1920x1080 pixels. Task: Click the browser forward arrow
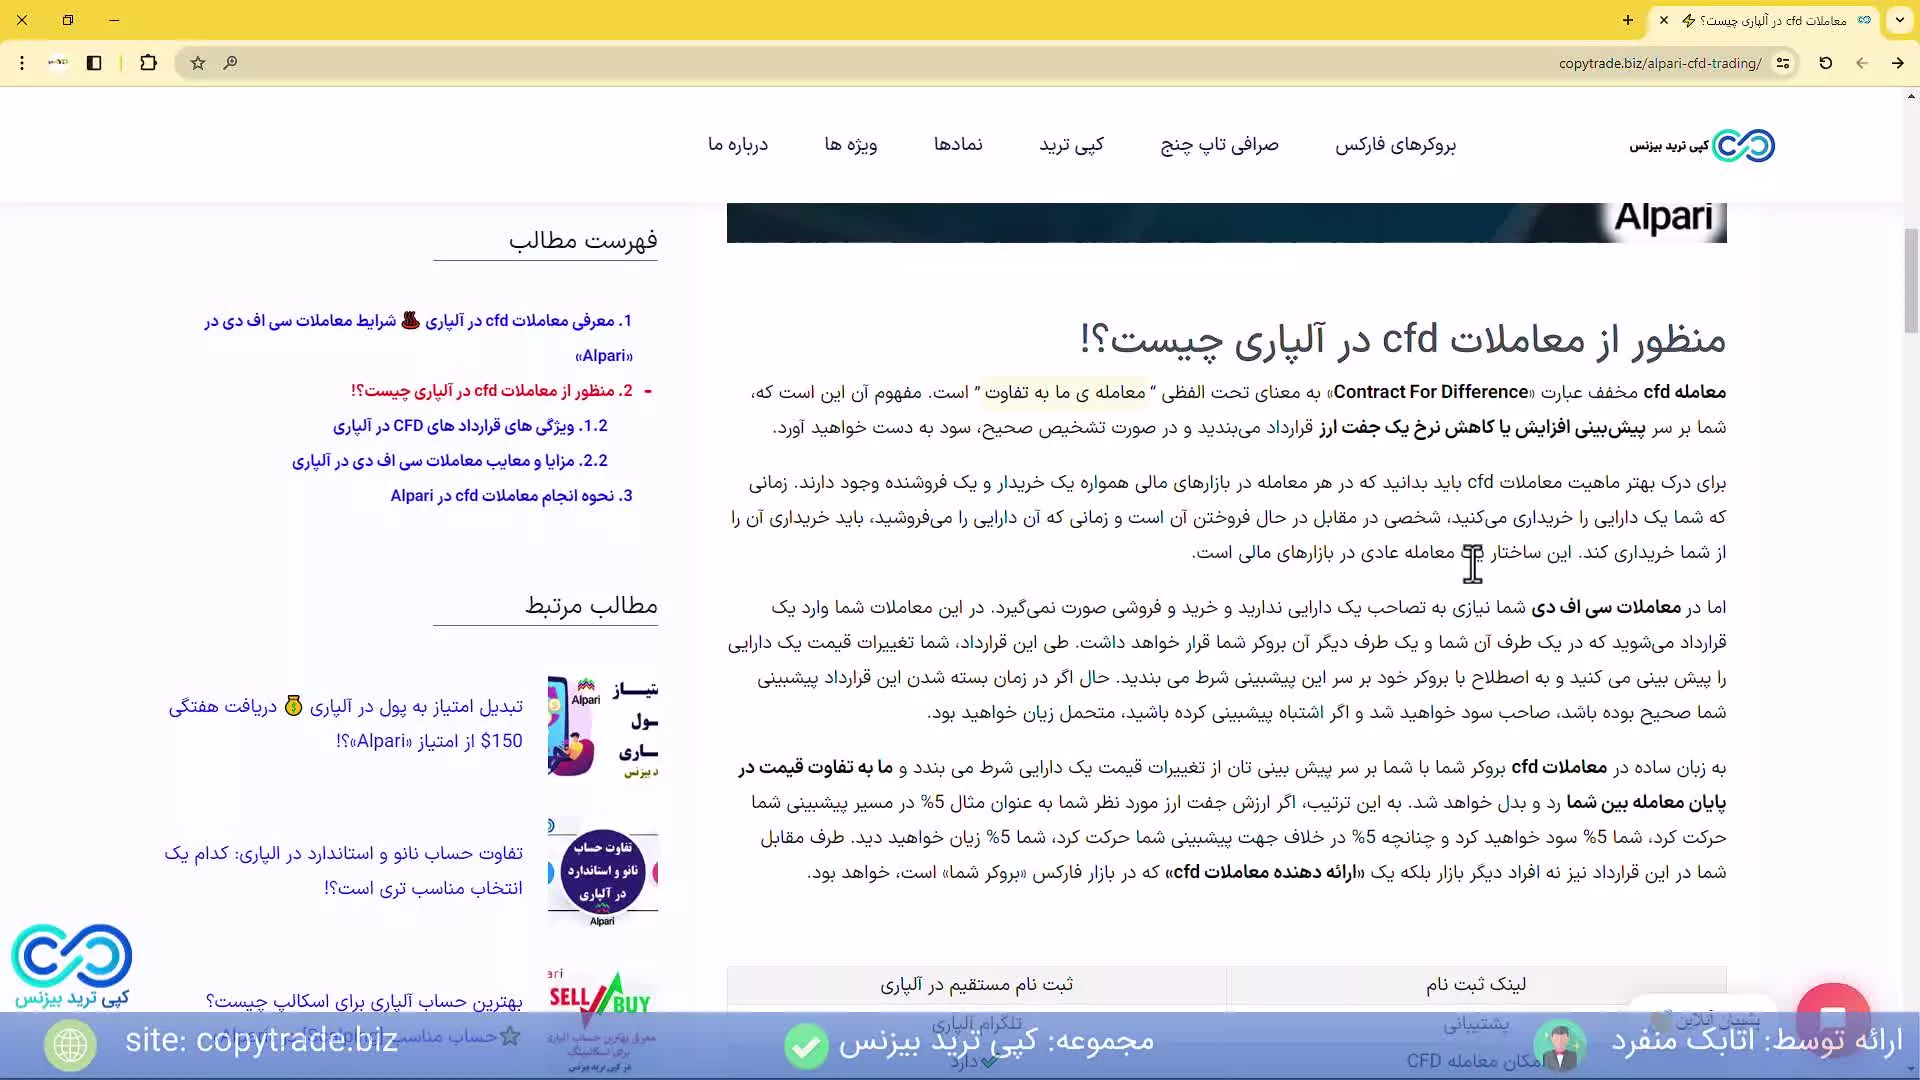coord(1897,63)
